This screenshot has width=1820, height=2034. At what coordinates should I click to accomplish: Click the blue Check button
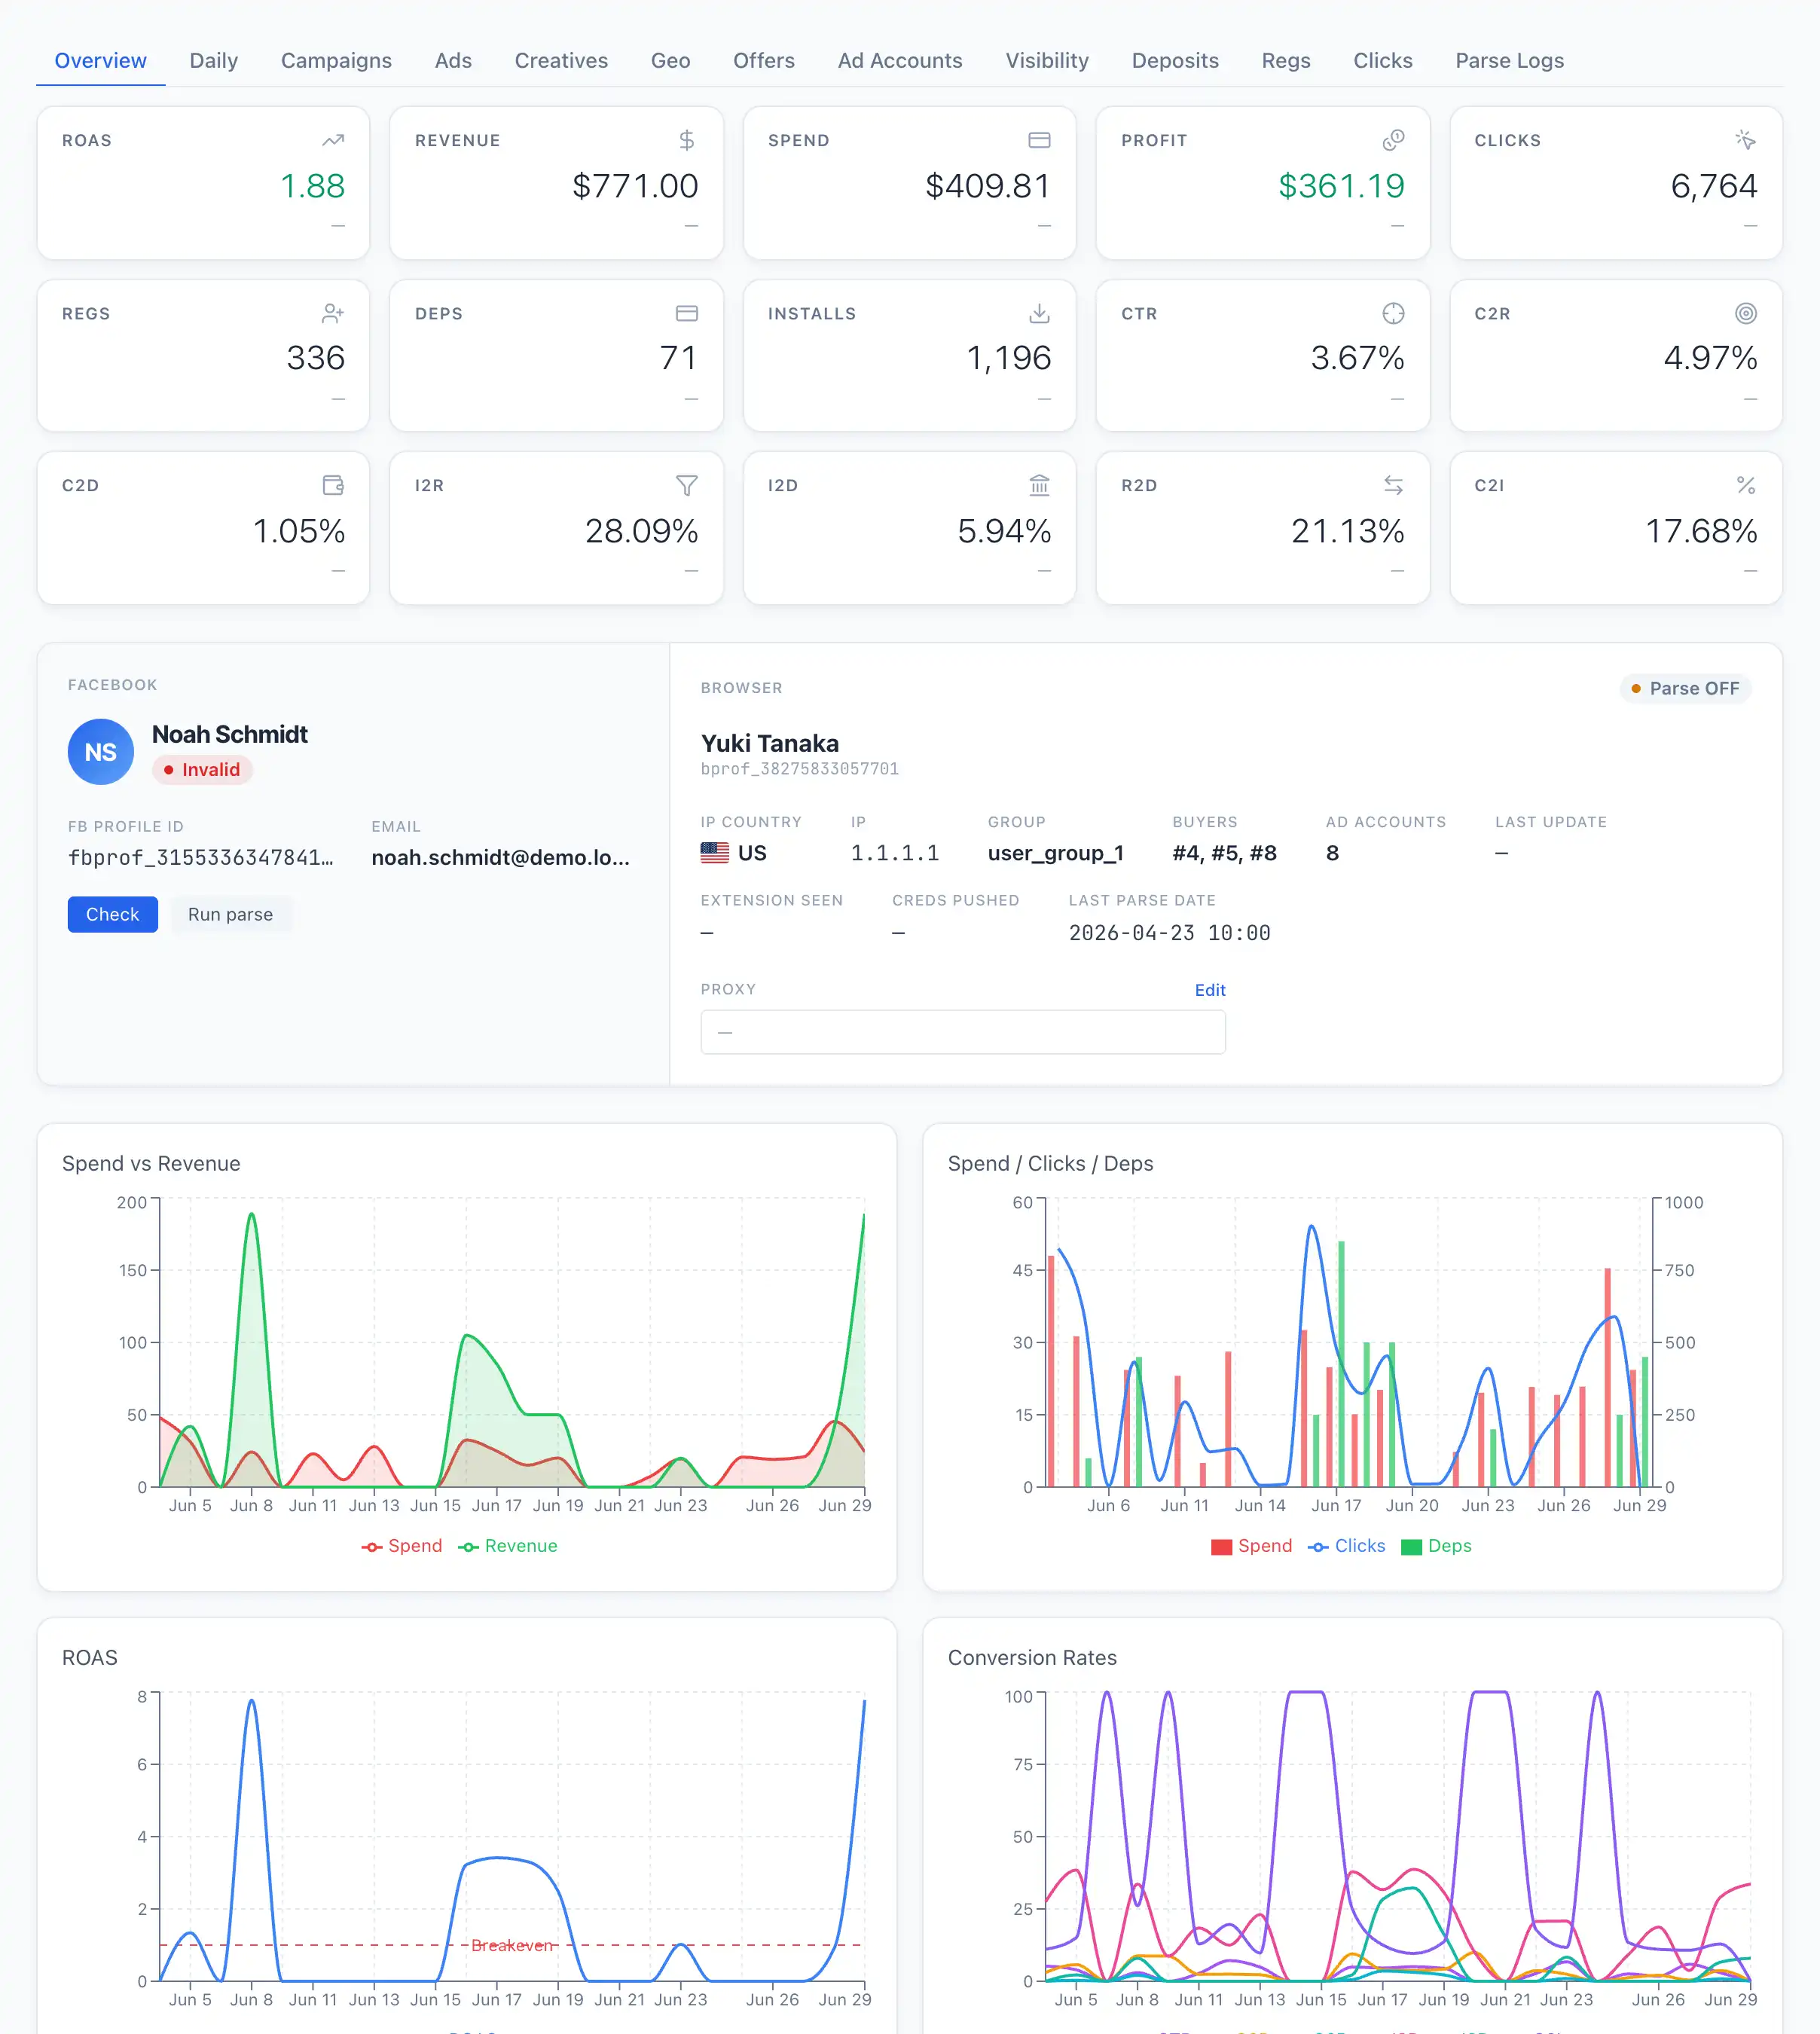113,914
